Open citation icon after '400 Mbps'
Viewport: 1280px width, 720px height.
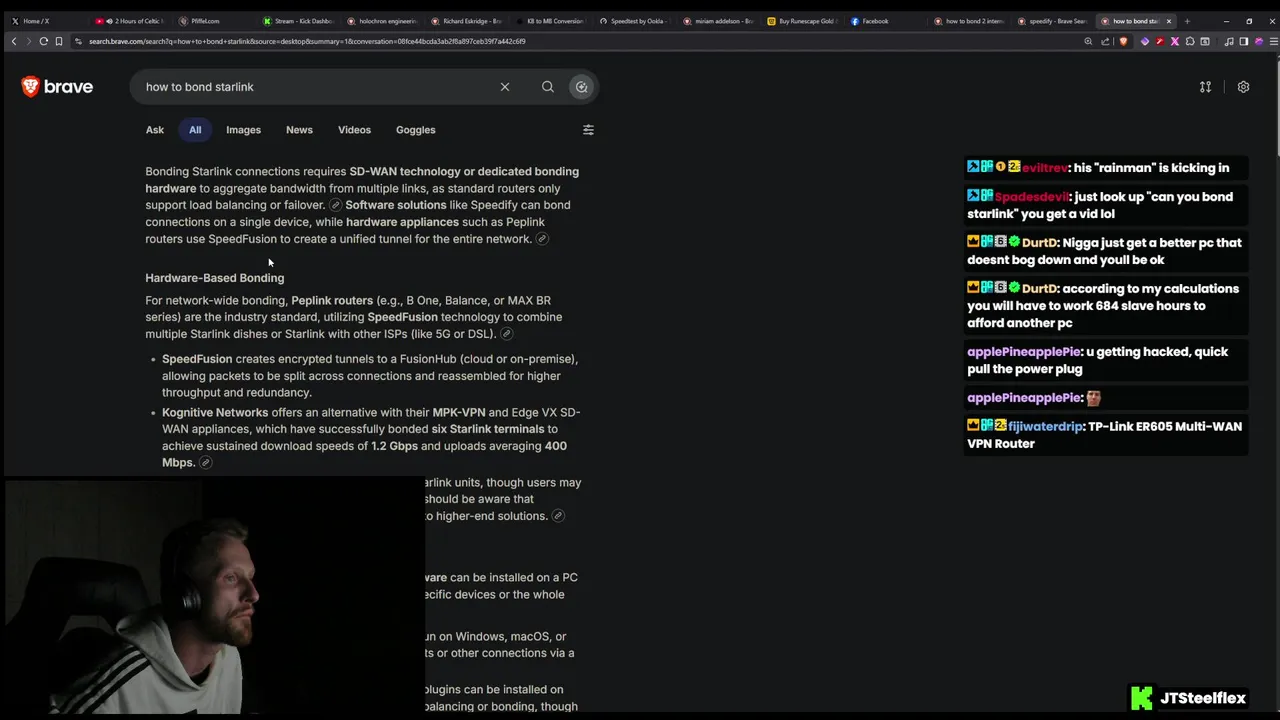point(206,463)
